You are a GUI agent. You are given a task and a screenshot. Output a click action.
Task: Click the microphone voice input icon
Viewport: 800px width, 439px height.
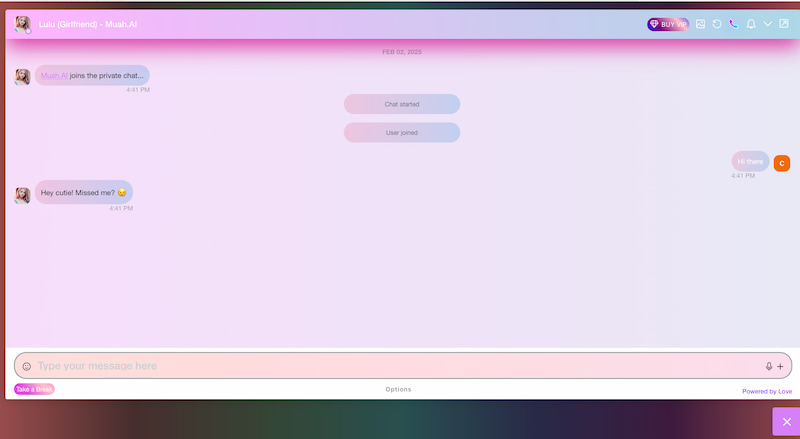[x=769, y=366]
